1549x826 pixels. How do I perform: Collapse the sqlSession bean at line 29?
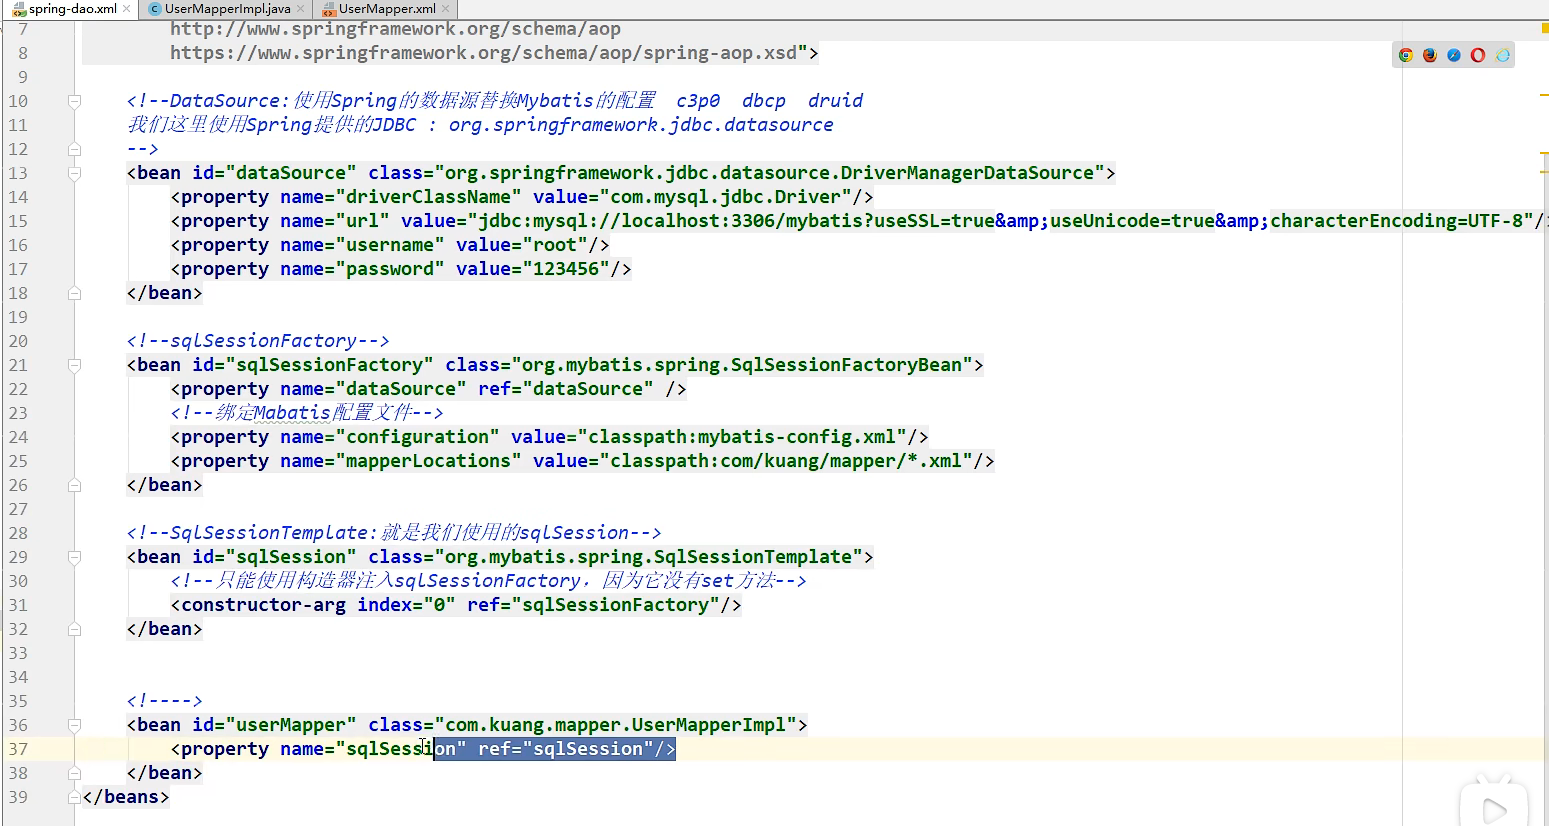point(74,557)
